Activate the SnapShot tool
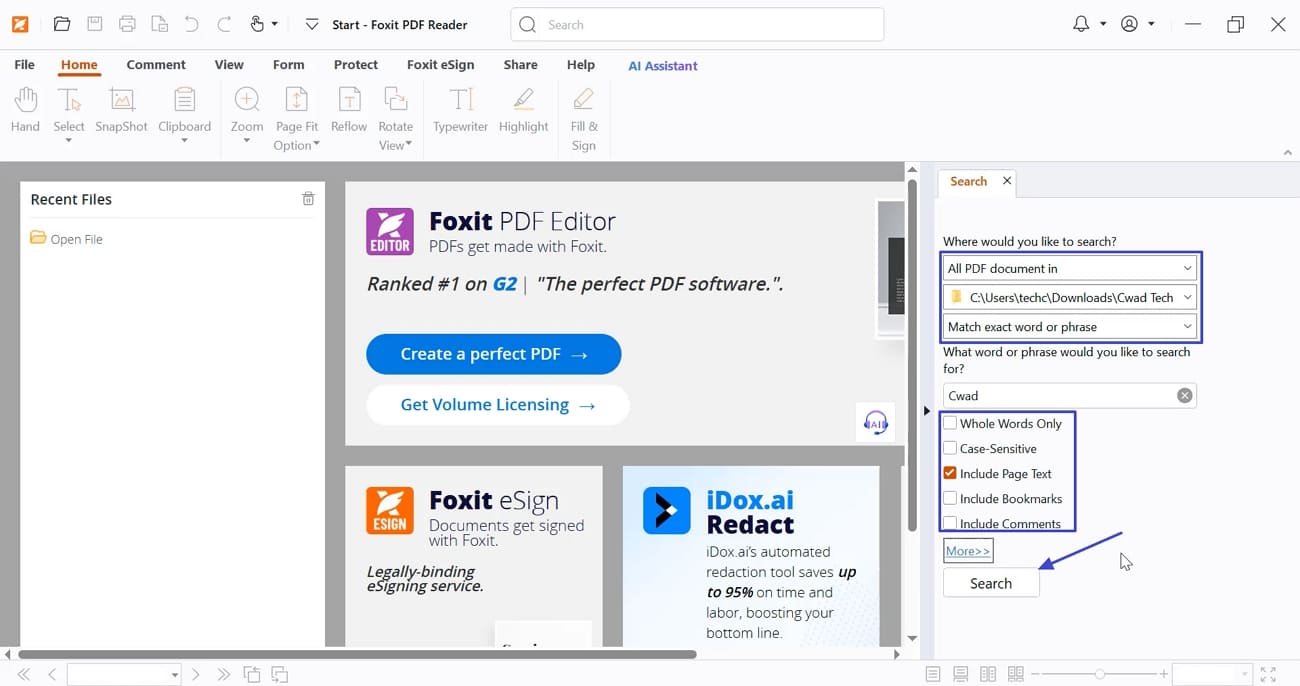1300x686 pixels. pos(121,112)
